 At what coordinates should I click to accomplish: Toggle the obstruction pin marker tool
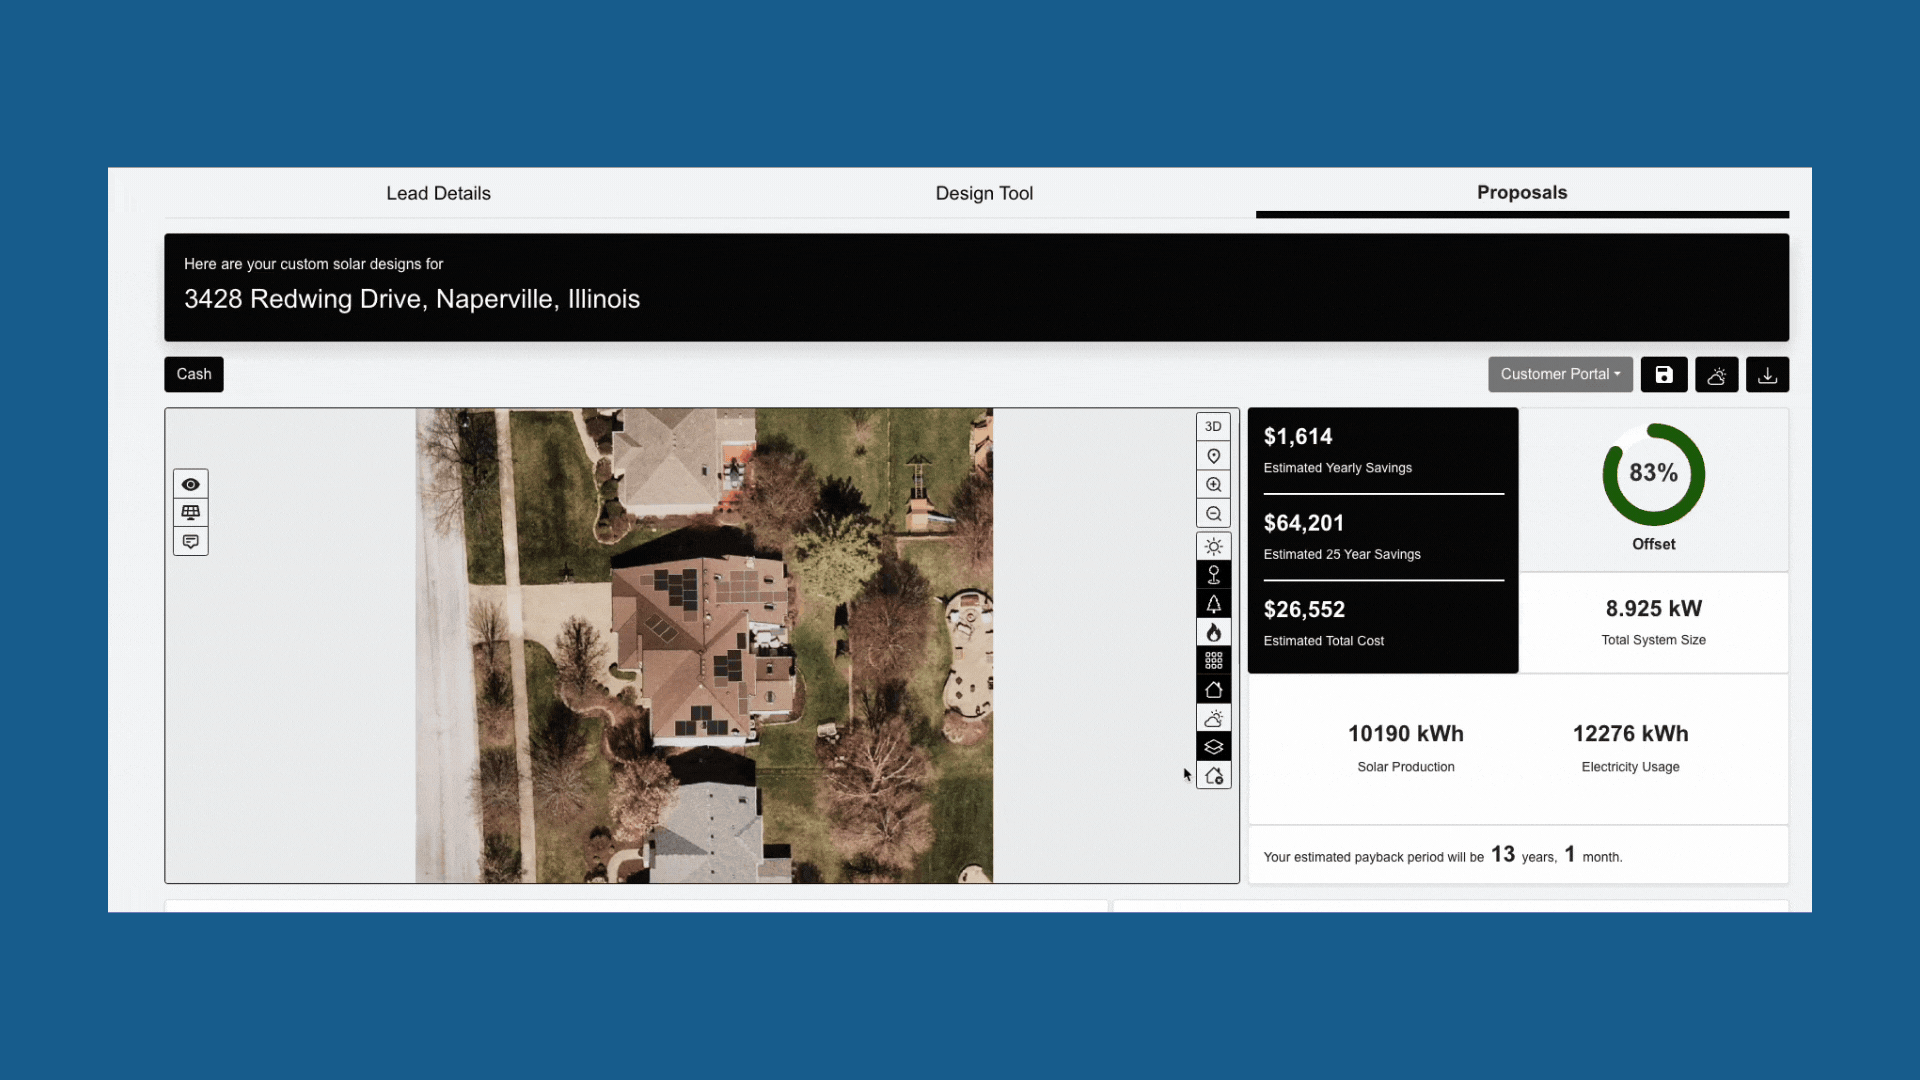[x=1213, y=575]
